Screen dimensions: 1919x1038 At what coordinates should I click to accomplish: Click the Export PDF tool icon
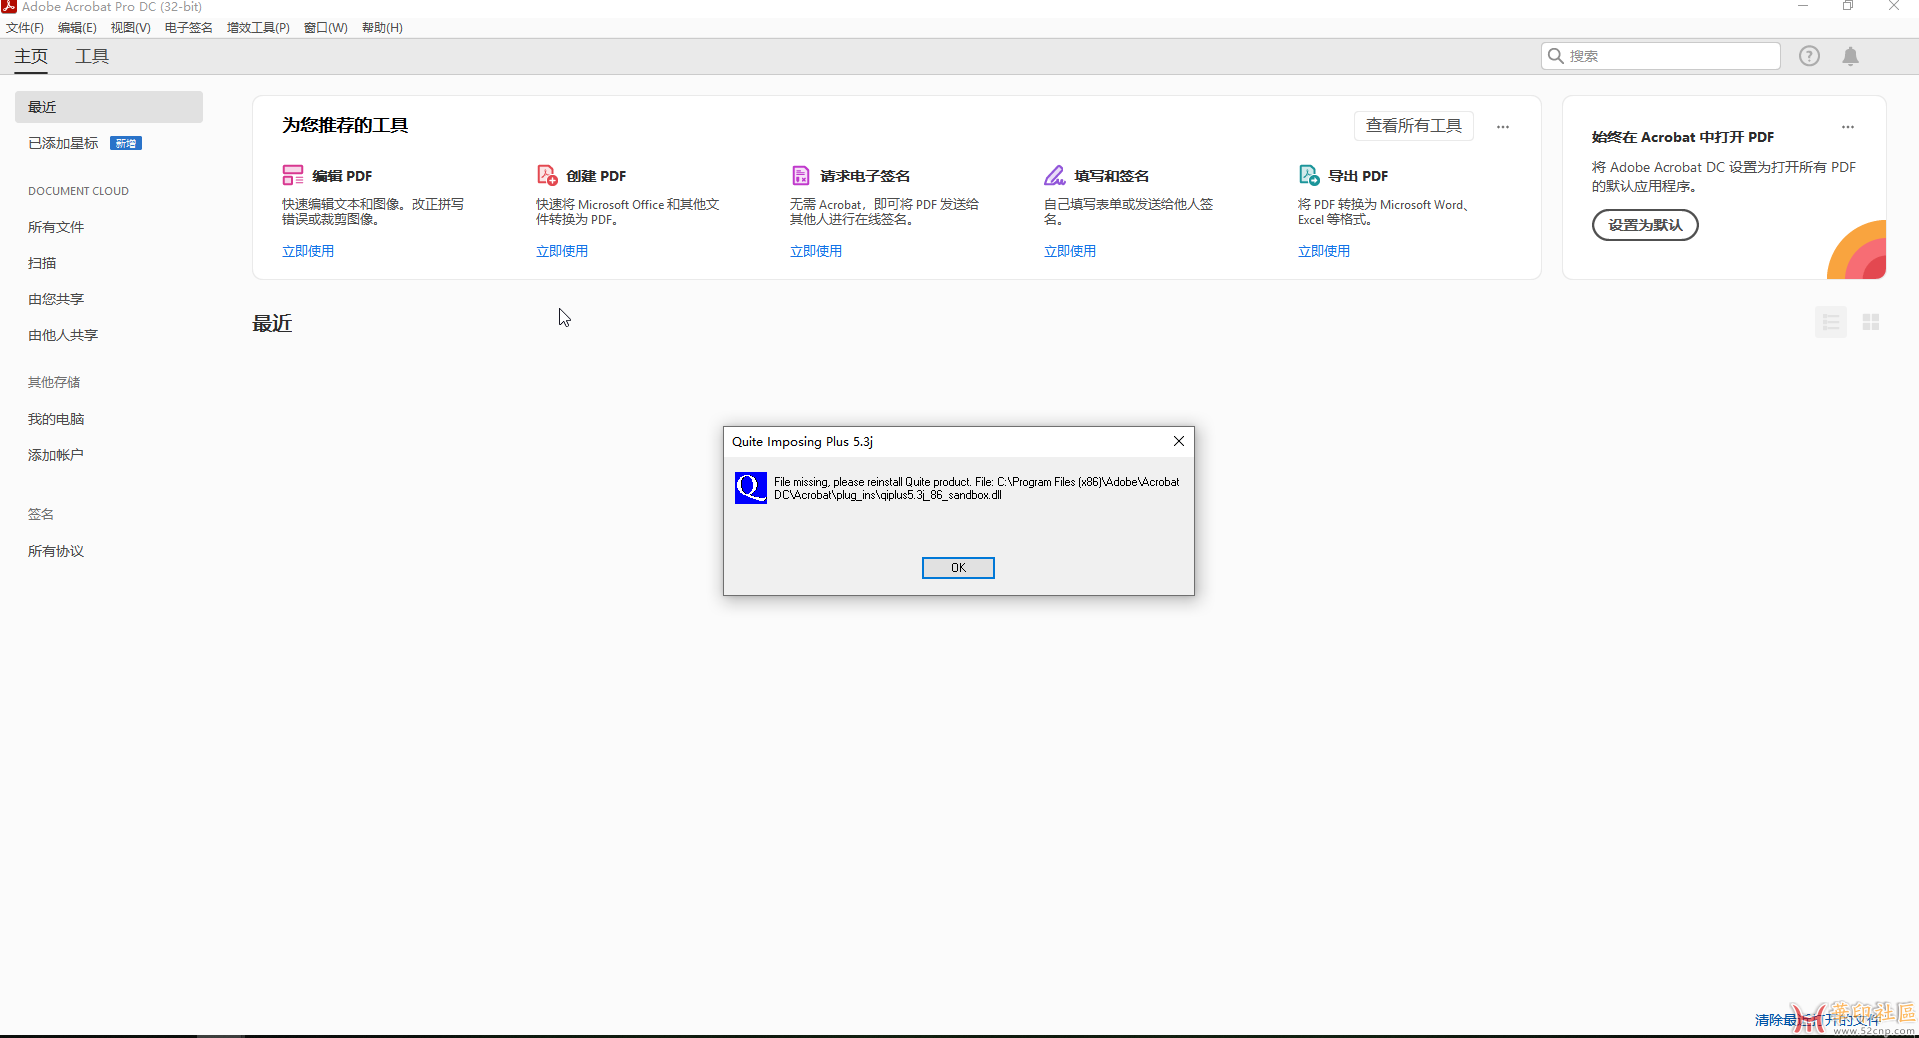[x=1309, y=176]
